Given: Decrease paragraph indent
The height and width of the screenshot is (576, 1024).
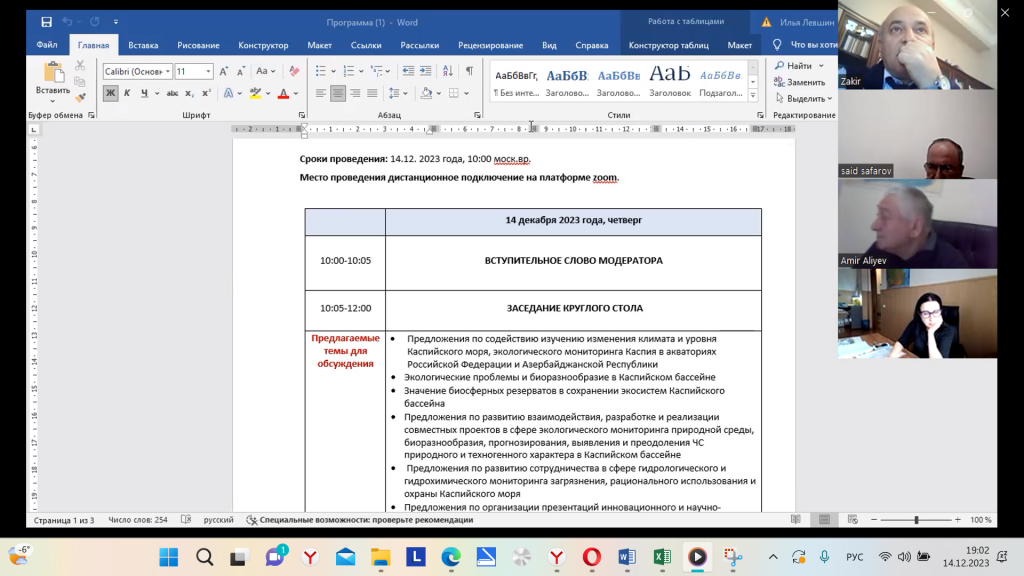Looking at the screenshot, I should pos(408,71).
